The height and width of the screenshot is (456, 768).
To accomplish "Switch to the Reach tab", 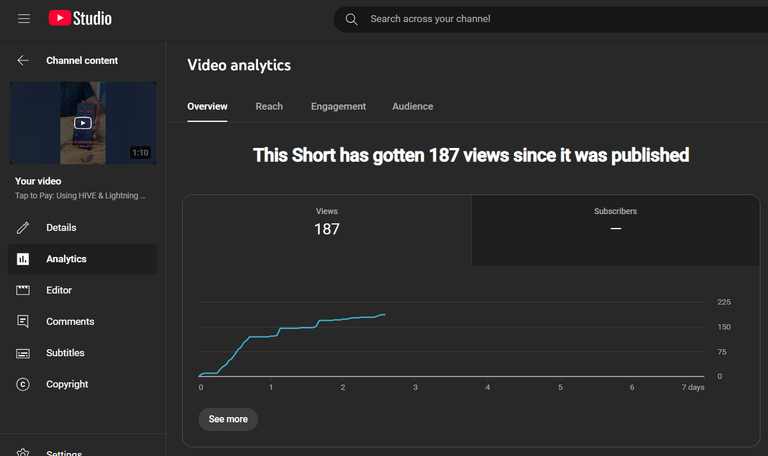I will pos(269,106).
